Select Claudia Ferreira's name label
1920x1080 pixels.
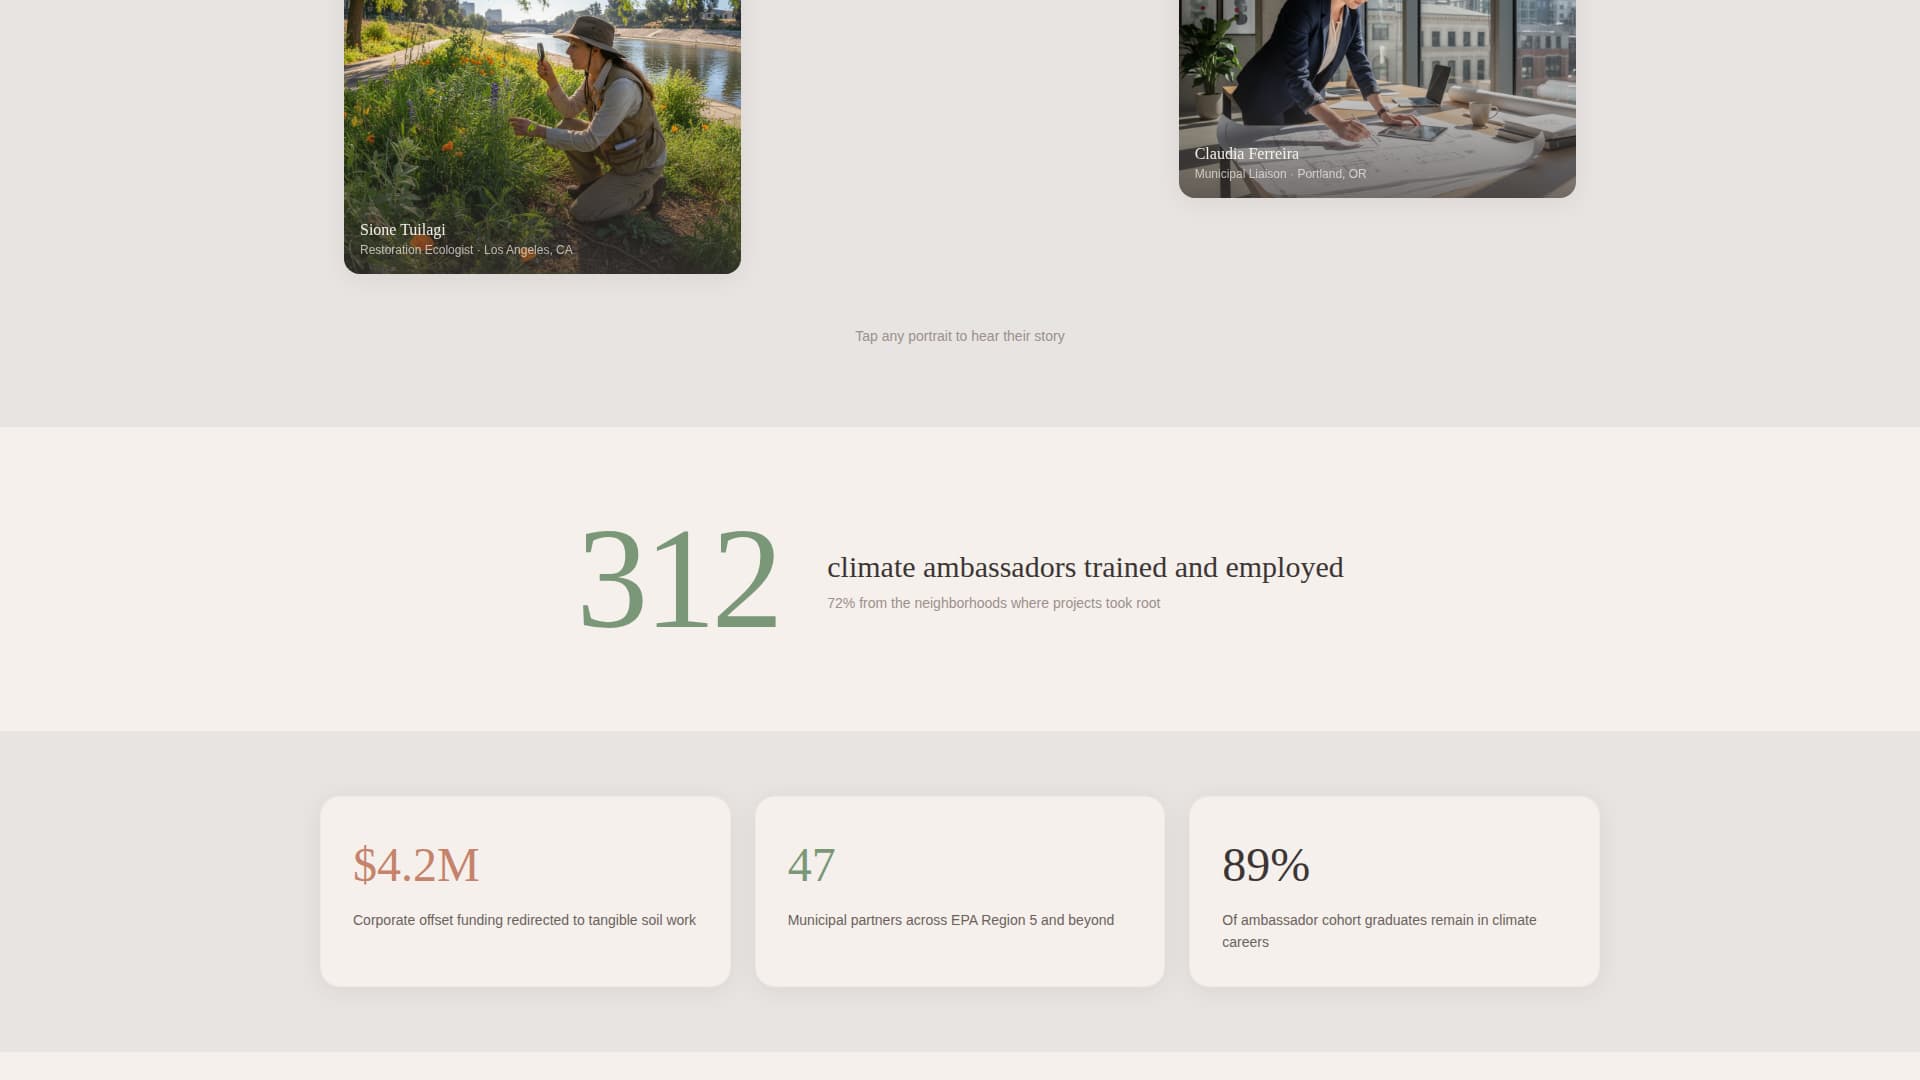1246,153
